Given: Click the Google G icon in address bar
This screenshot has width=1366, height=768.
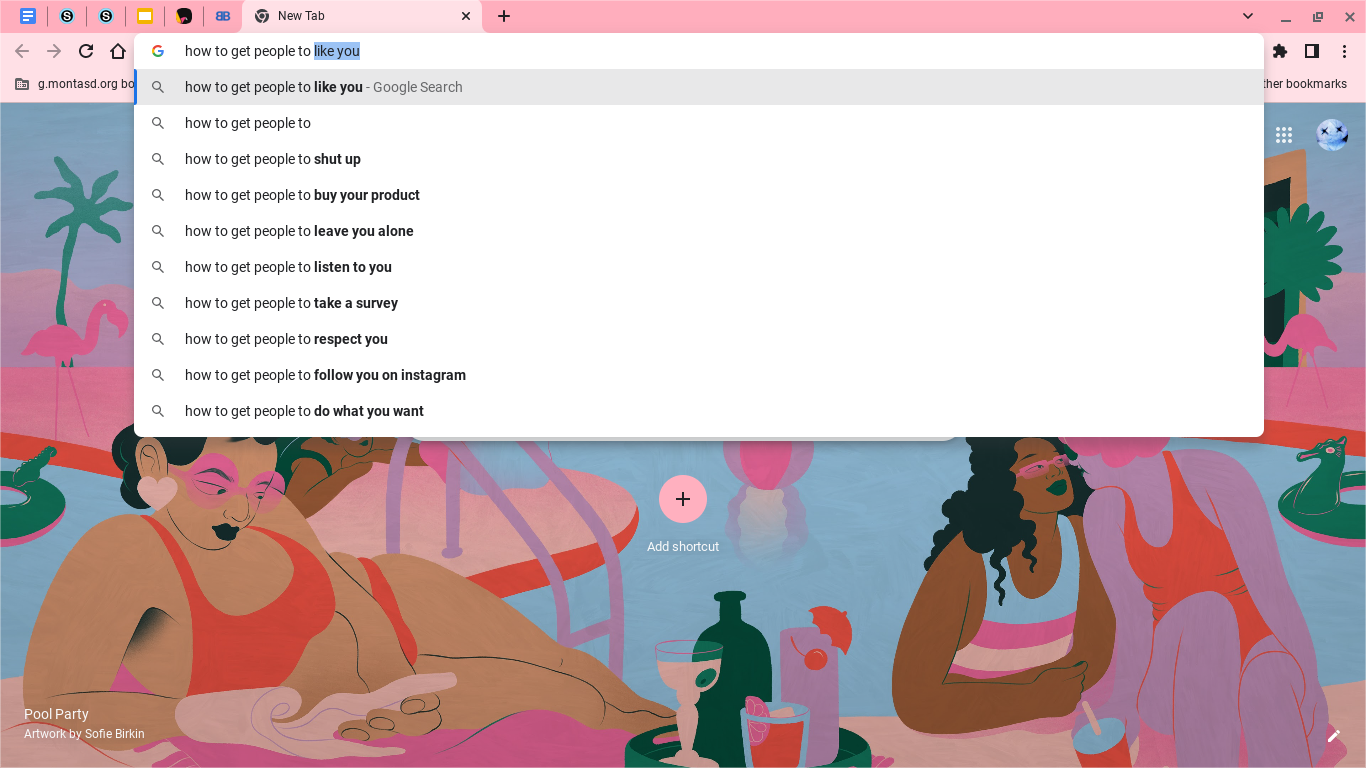Looking at the screenshot, I should [158, 51].
